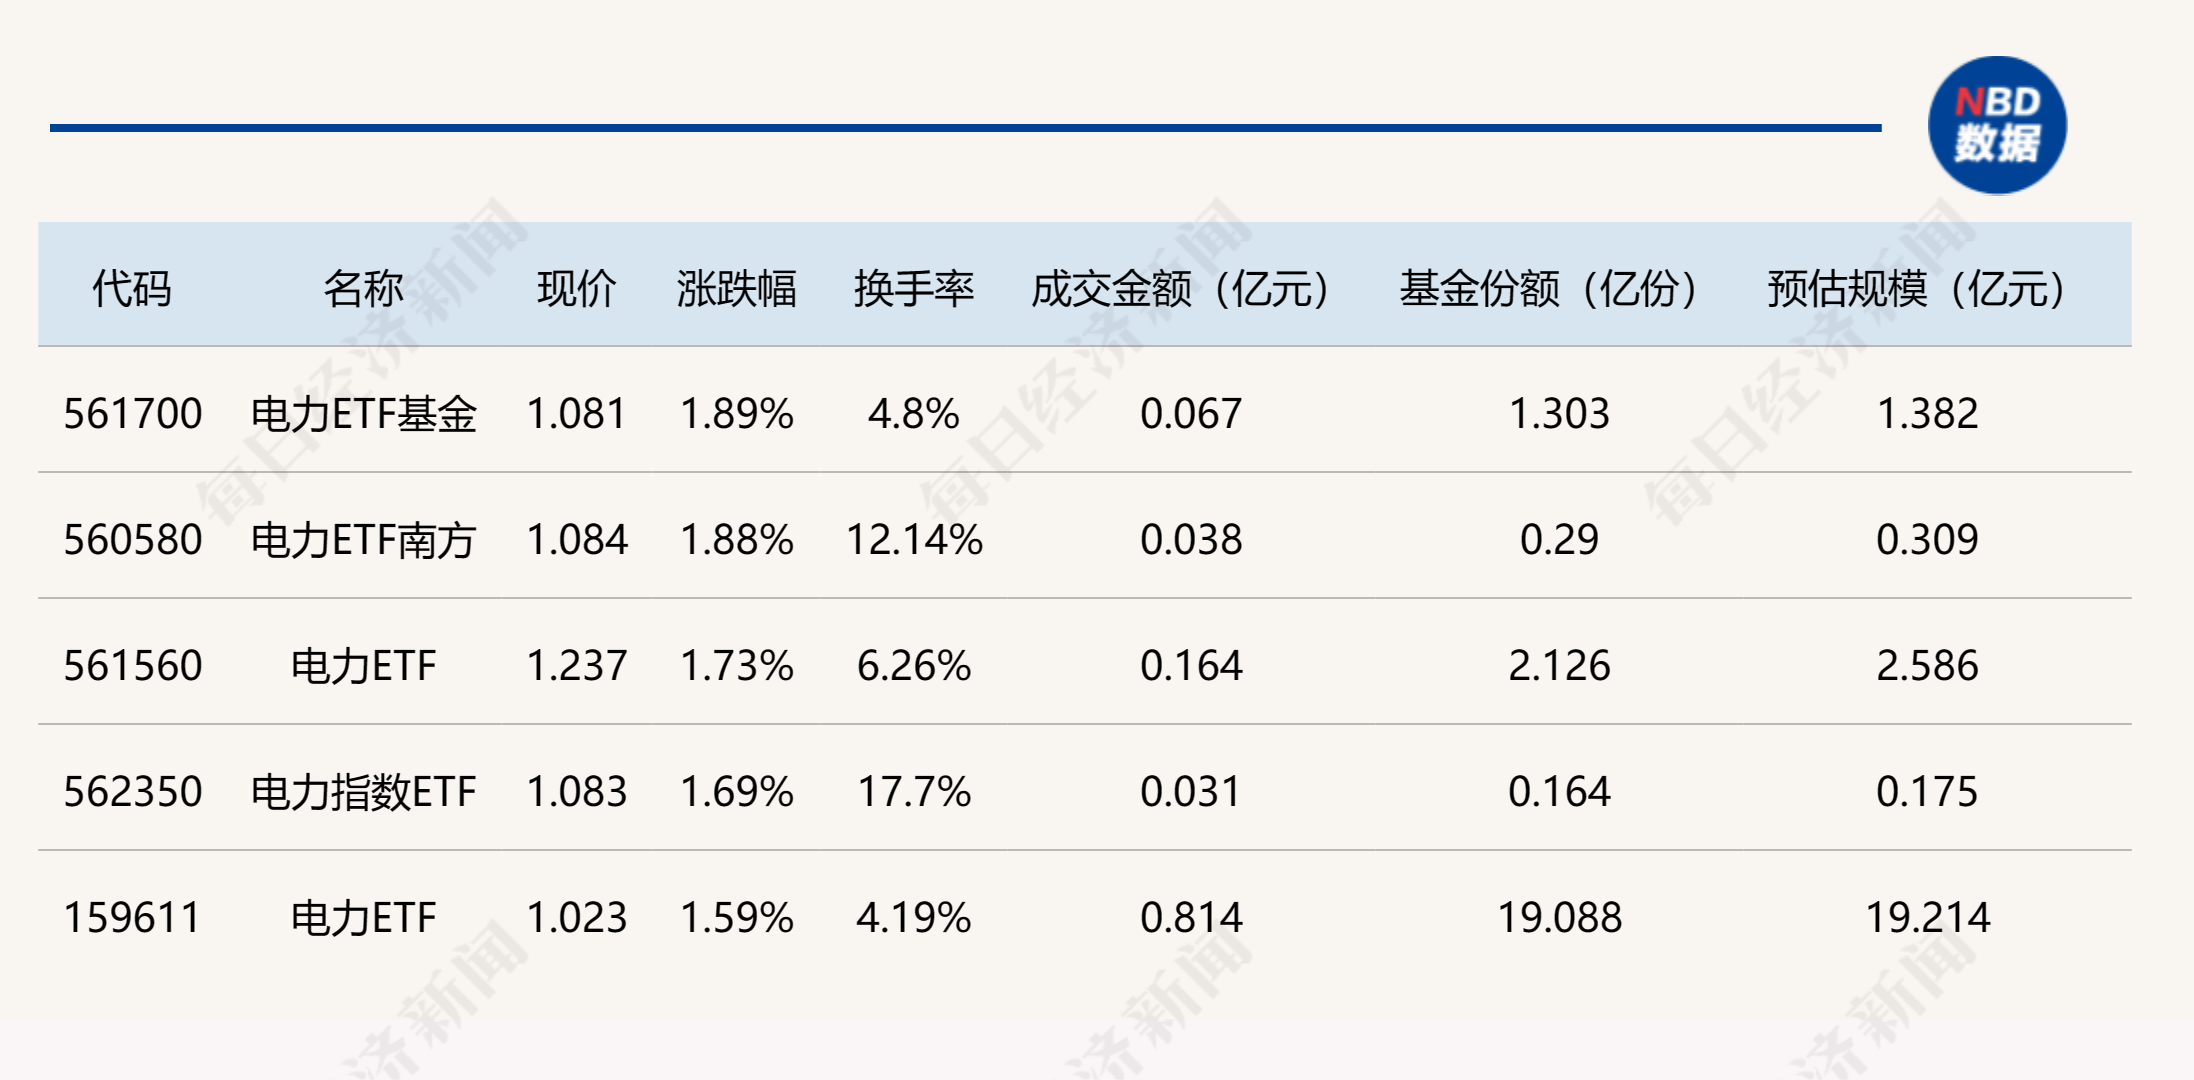Click the 涨跌幅 column header
This screenshot has height=1080, width=2194.
[736, 289]
